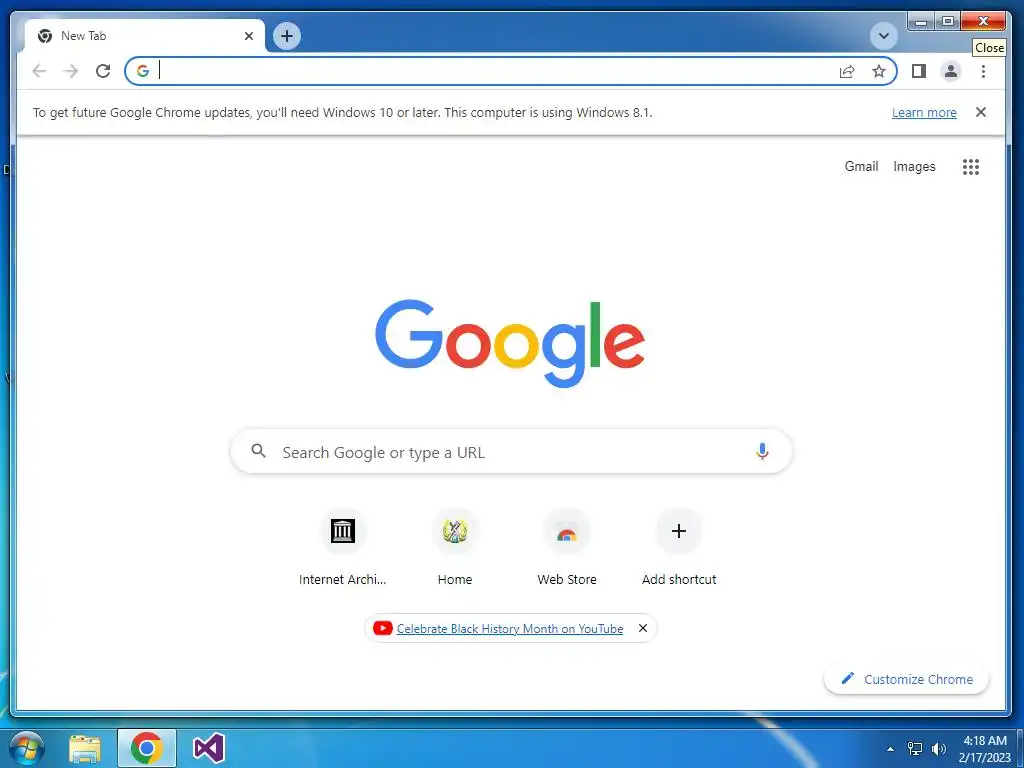Image resolution: width=1024 pixels, height=768 pixels.
Task: Click the forward navigation arrow
Action: coord(71,71)
